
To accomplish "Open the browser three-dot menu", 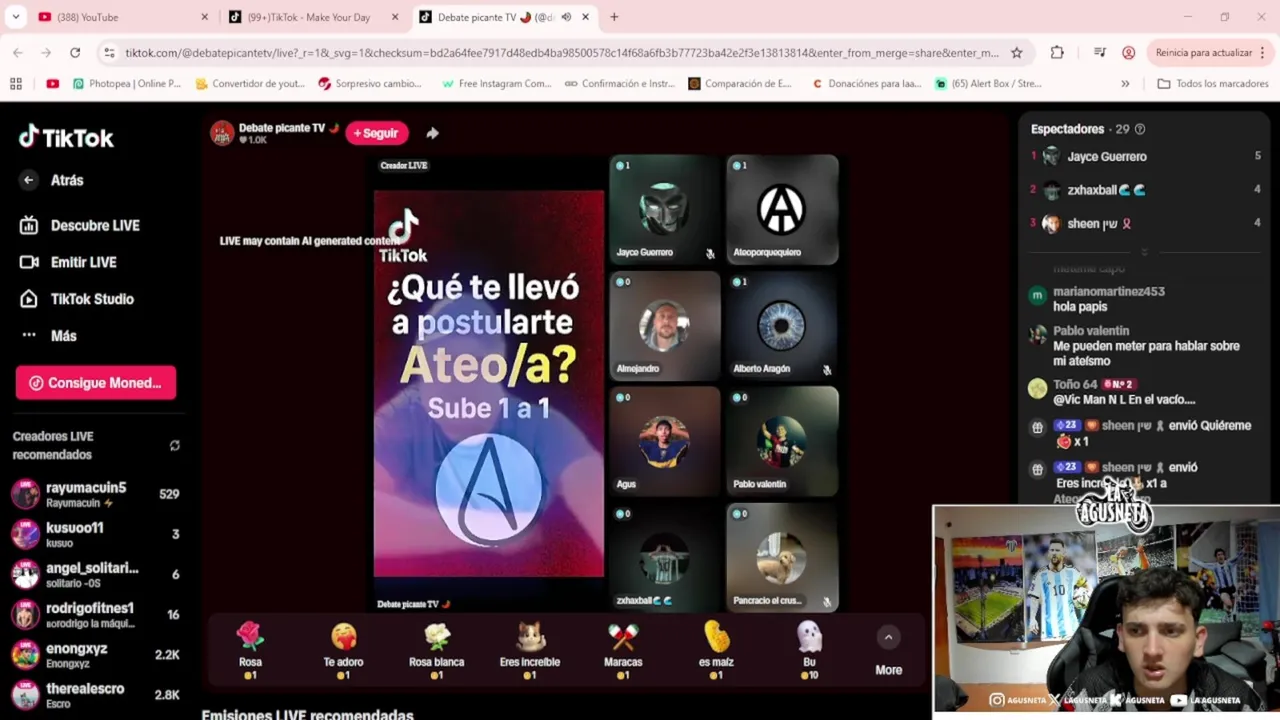I will point(1263,52).
